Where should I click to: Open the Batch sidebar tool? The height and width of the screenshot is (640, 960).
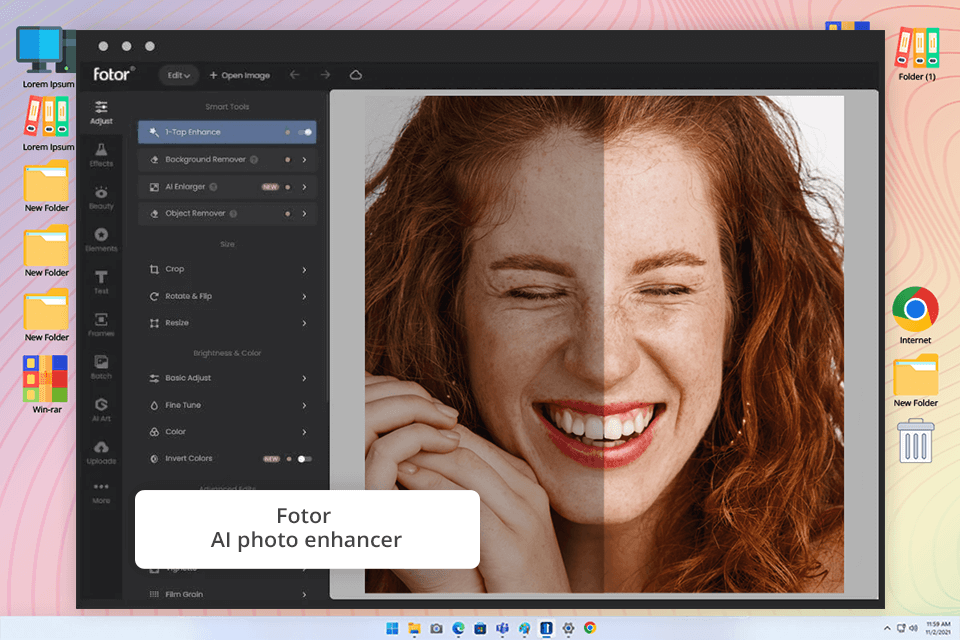click(101, 367)
